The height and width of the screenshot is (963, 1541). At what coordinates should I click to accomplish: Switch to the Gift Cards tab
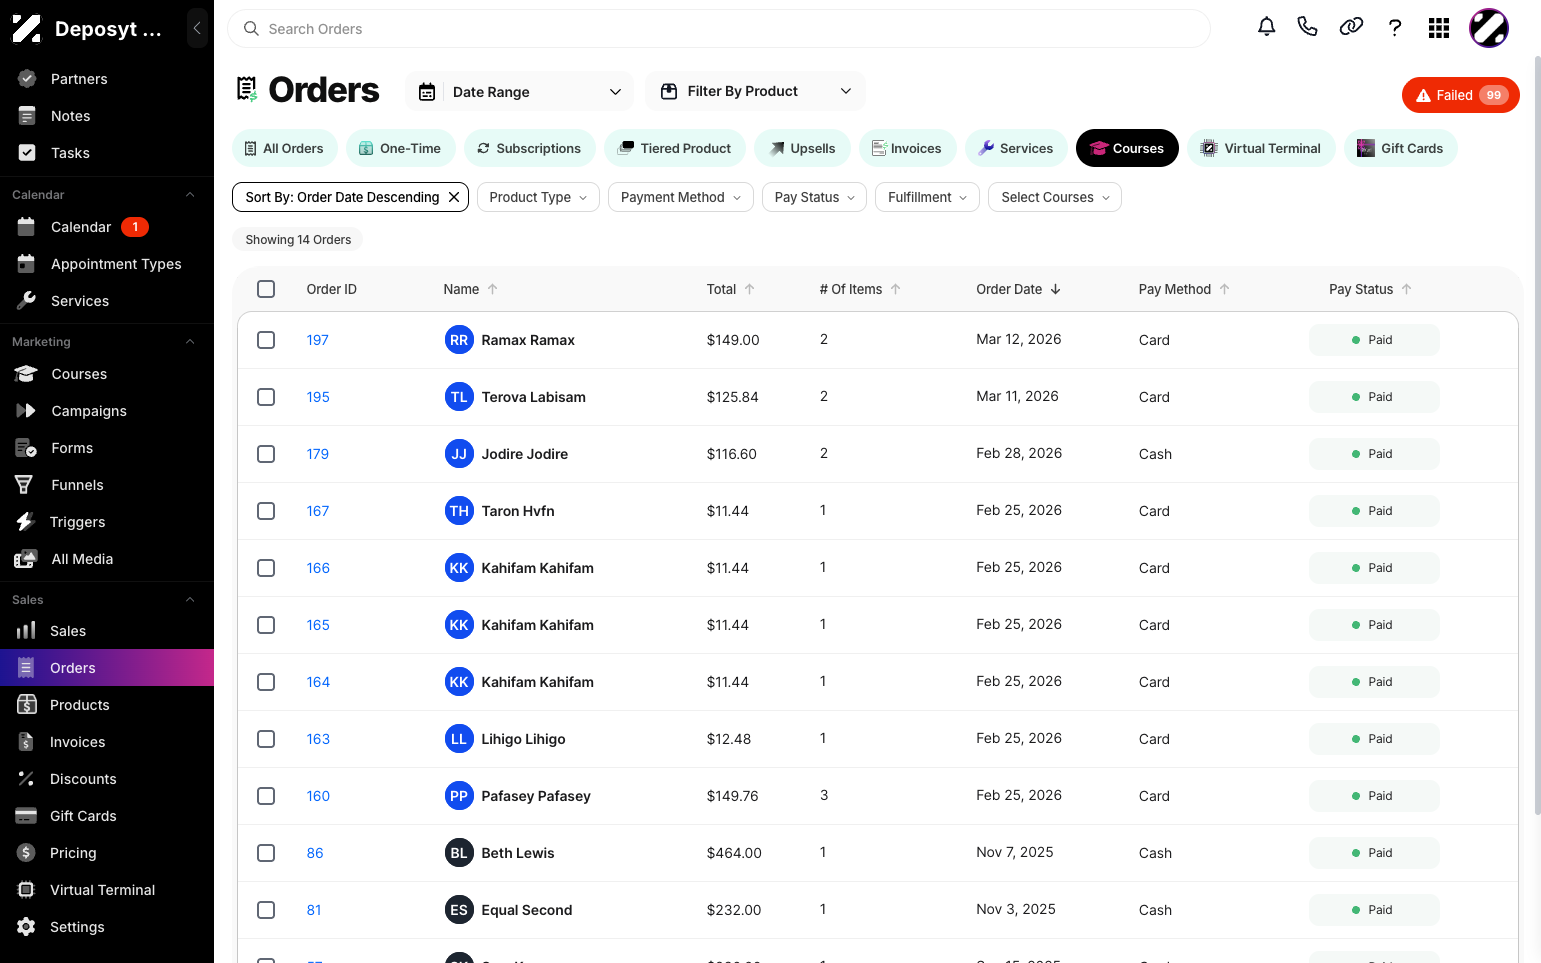tap(1400, 148)
